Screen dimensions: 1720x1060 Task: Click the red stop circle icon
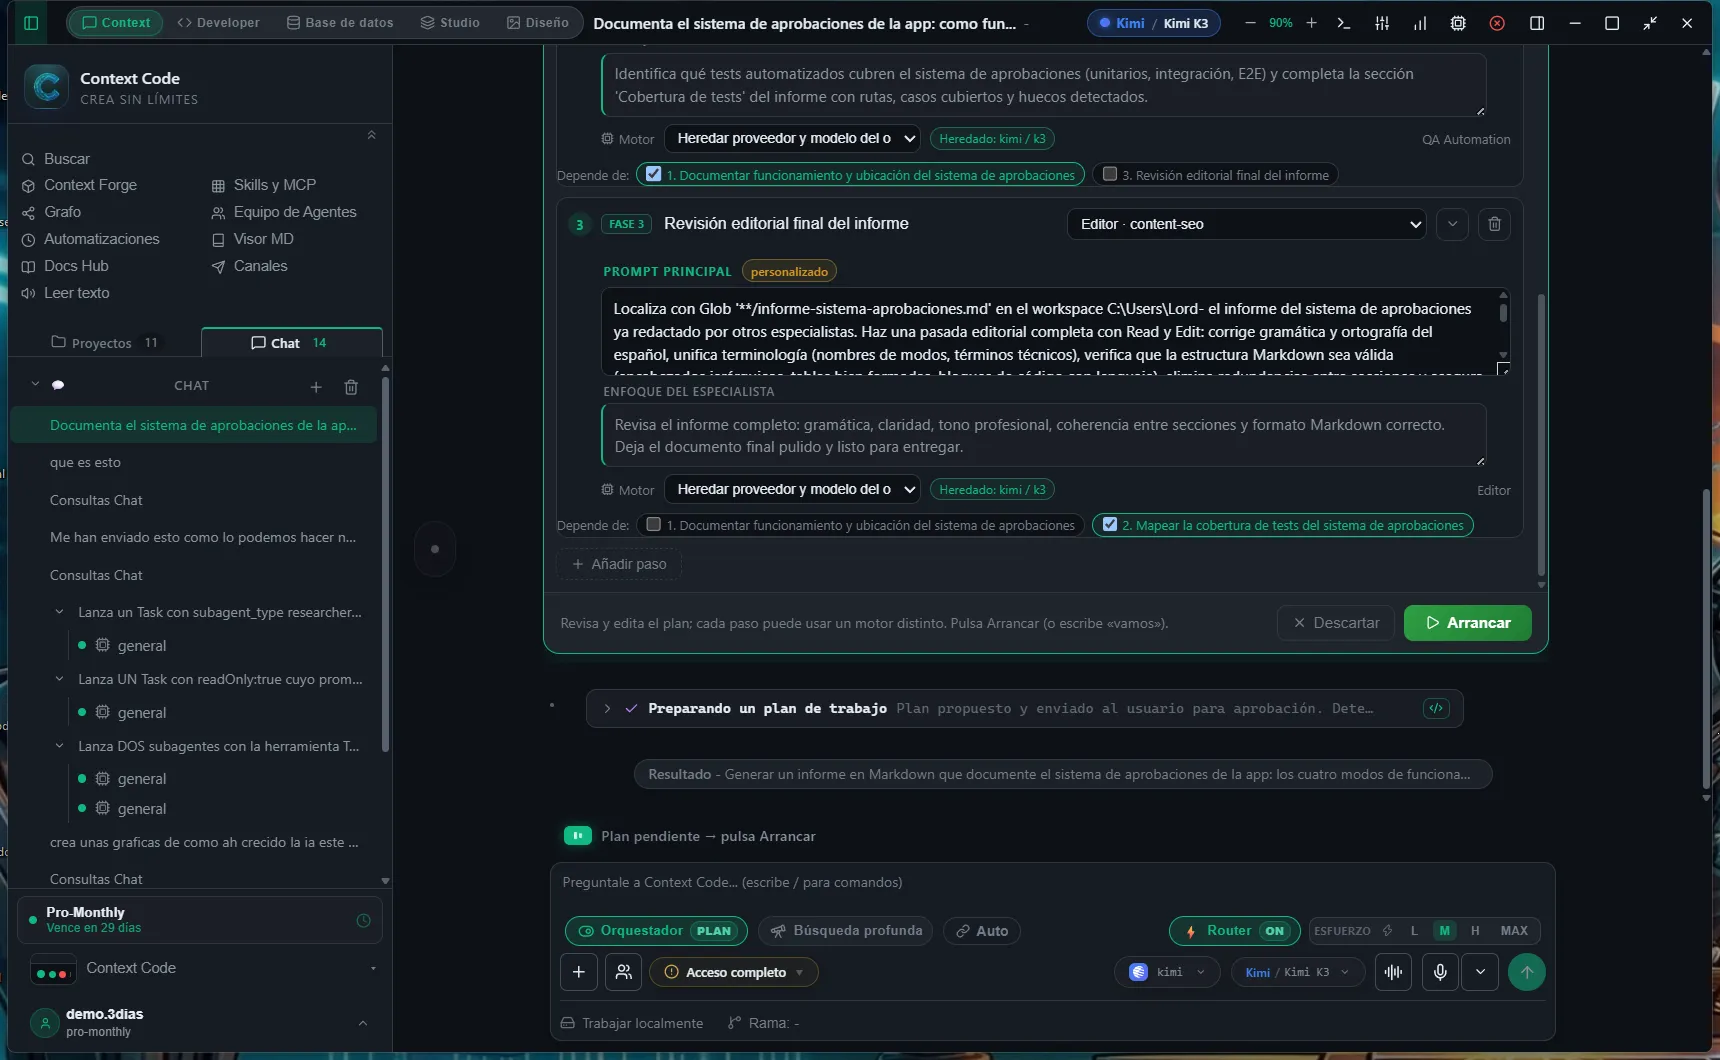click(x=1497, y=22)
